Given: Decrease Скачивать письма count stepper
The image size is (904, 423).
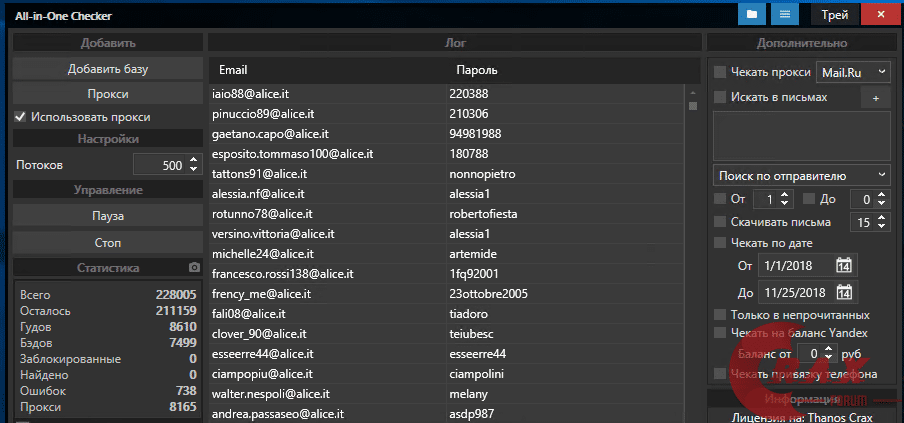Looking at the screenshot, I should [x=881, y=226].
